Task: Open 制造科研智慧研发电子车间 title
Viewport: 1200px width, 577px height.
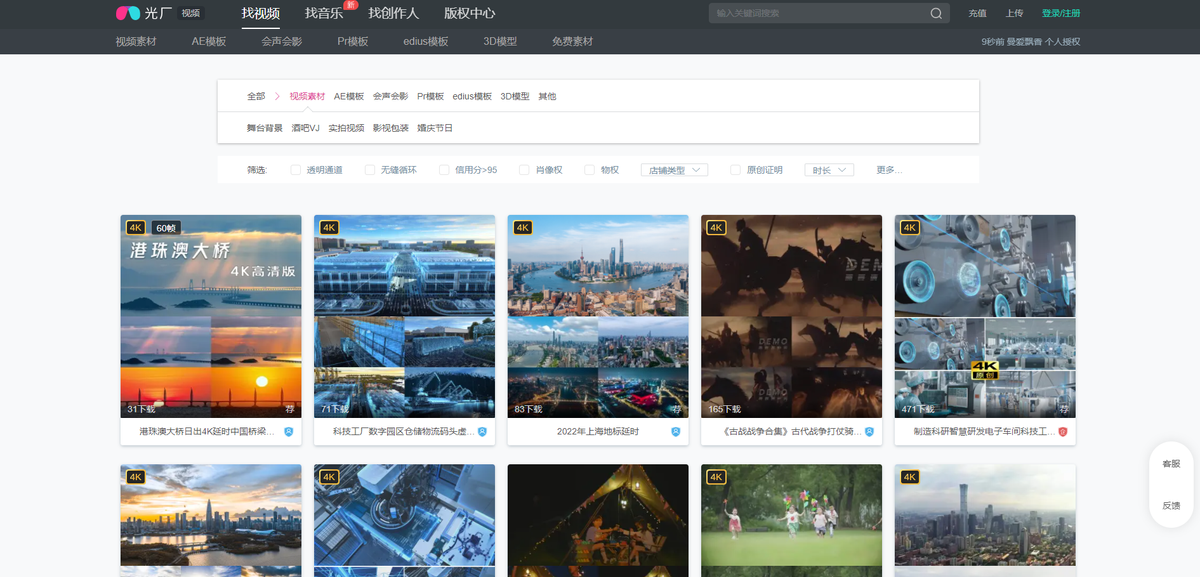Action: 984,432
